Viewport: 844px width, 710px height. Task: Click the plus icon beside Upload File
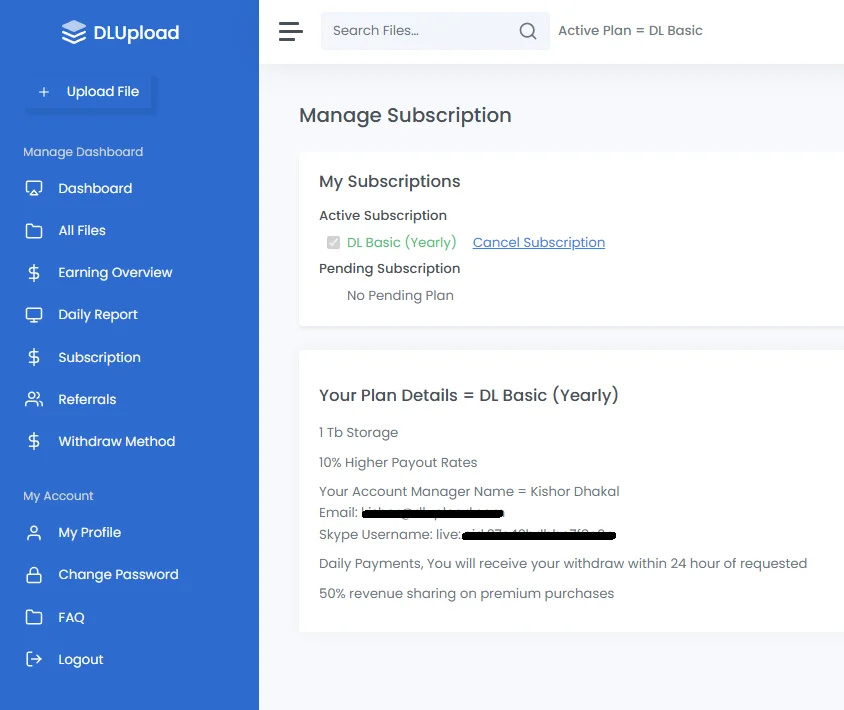click(x=44, y=92)
